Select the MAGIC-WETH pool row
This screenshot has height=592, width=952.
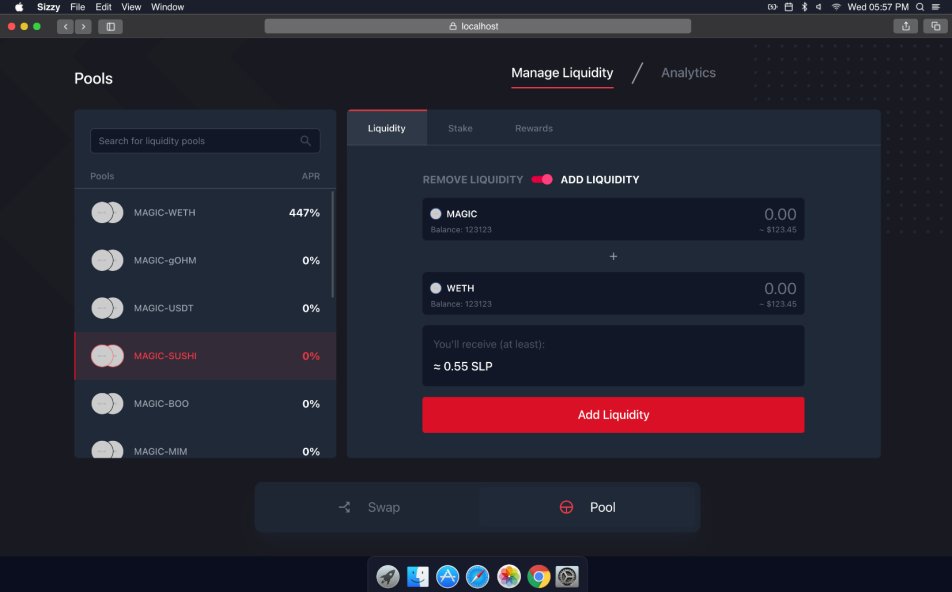tap(205, 213)
